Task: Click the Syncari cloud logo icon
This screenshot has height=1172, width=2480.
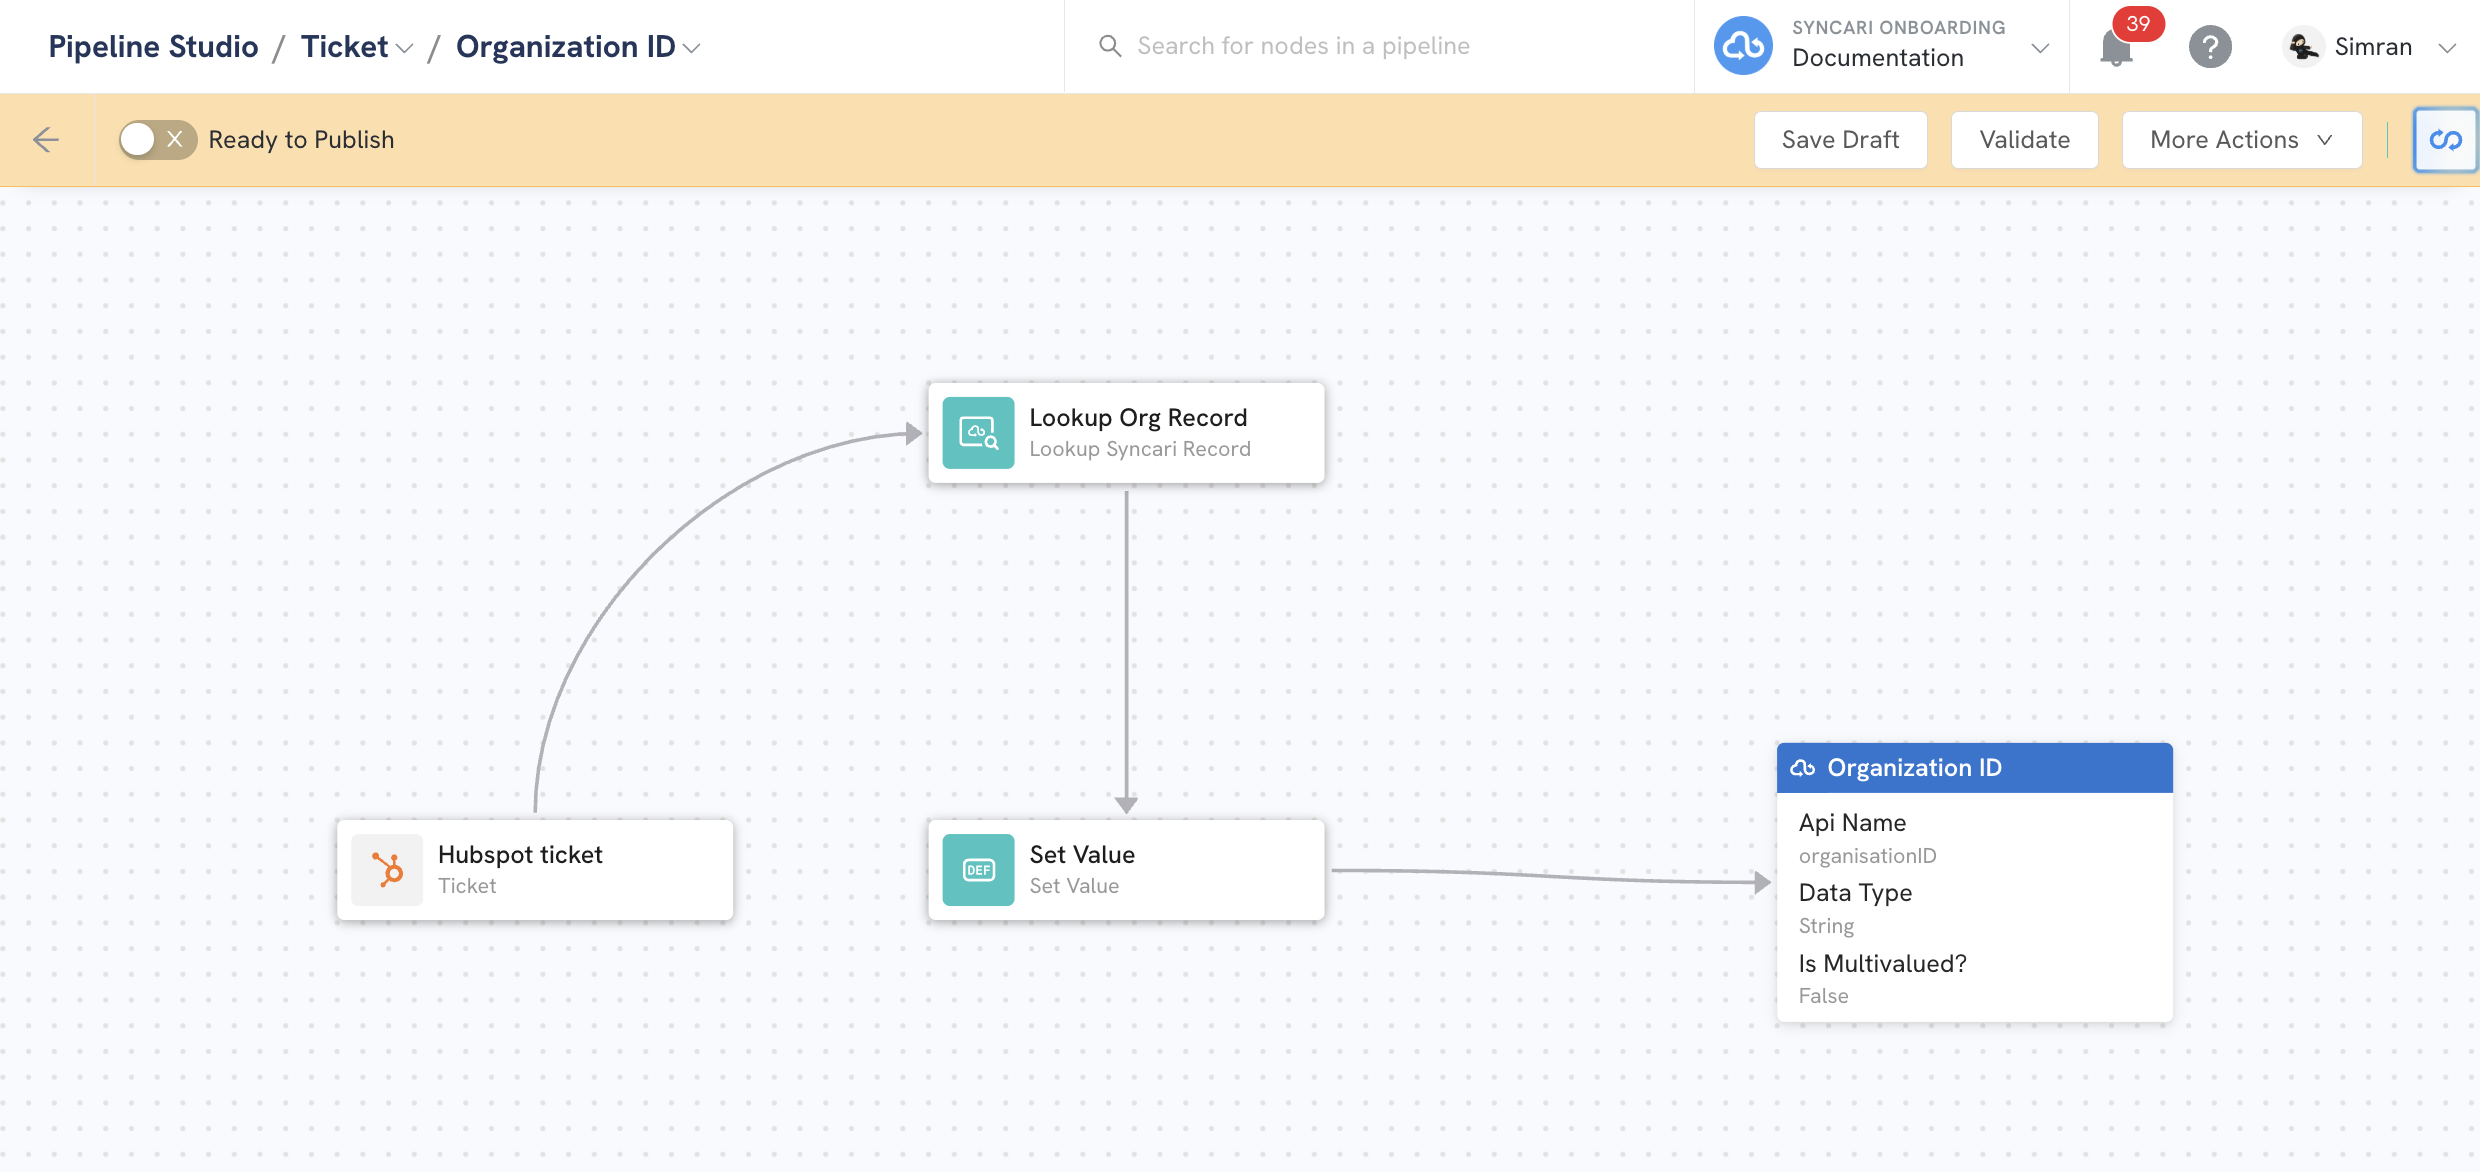Action: [x=1743, y=46]
